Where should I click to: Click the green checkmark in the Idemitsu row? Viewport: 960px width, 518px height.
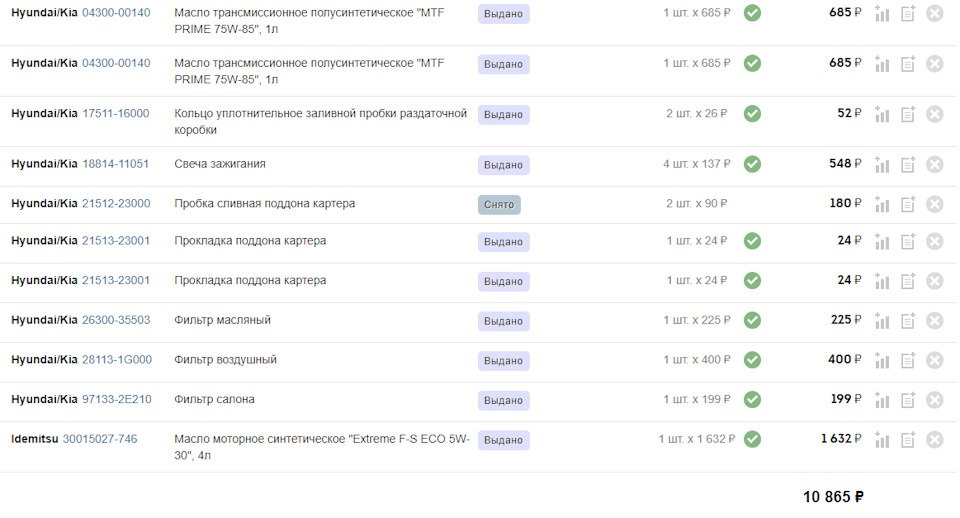(752, 439)
